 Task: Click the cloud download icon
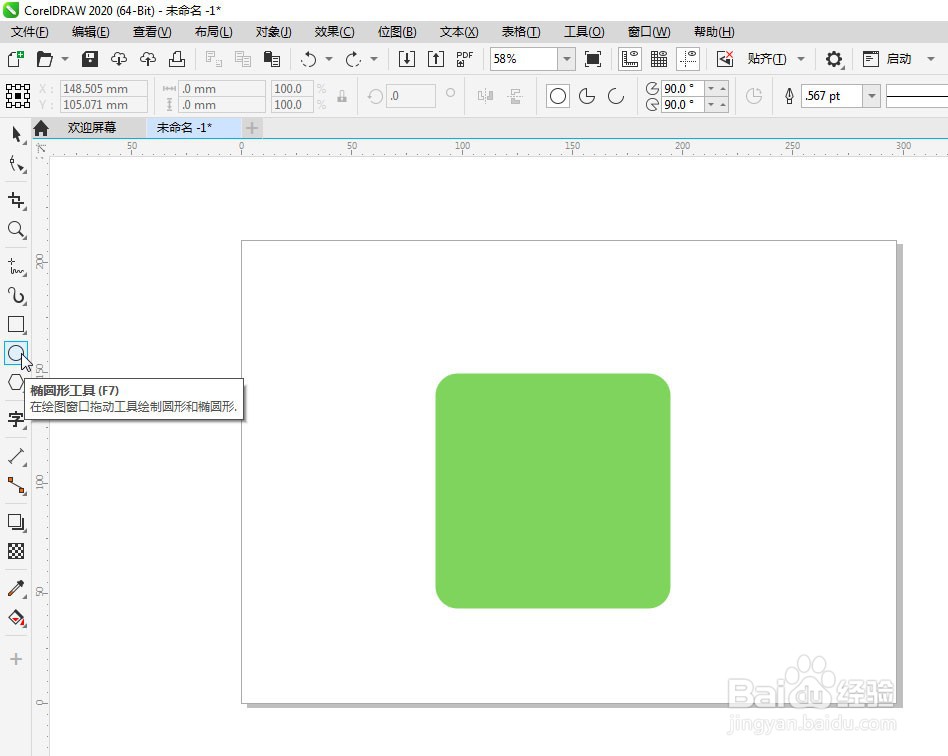[119, 59]
